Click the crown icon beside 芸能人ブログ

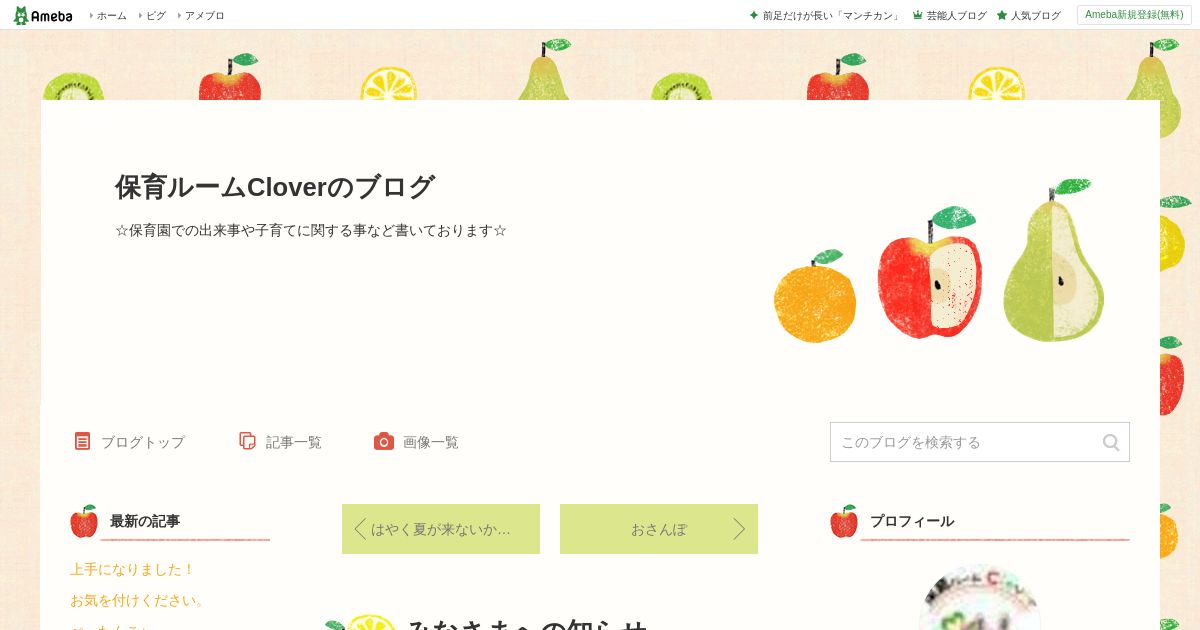coord(918,15)
